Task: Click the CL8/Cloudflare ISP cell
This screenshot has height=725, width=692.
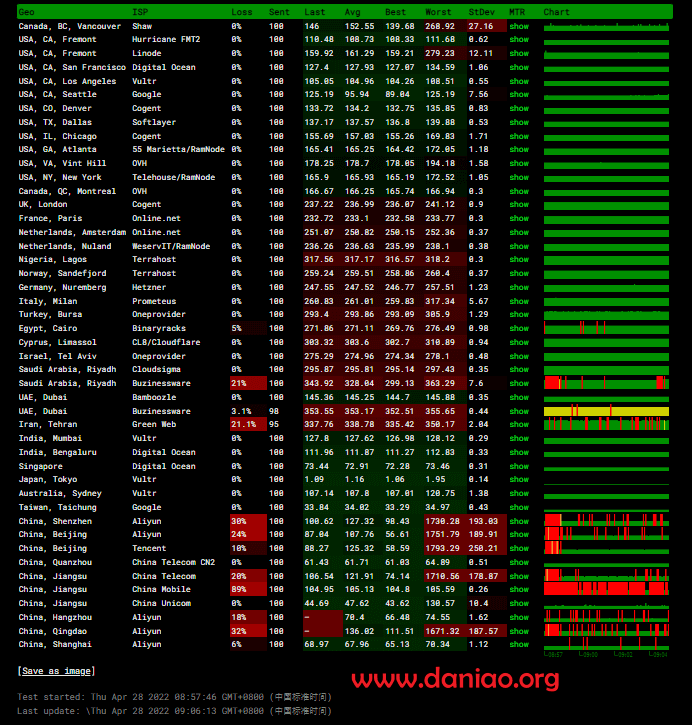Action: point(166,342)
